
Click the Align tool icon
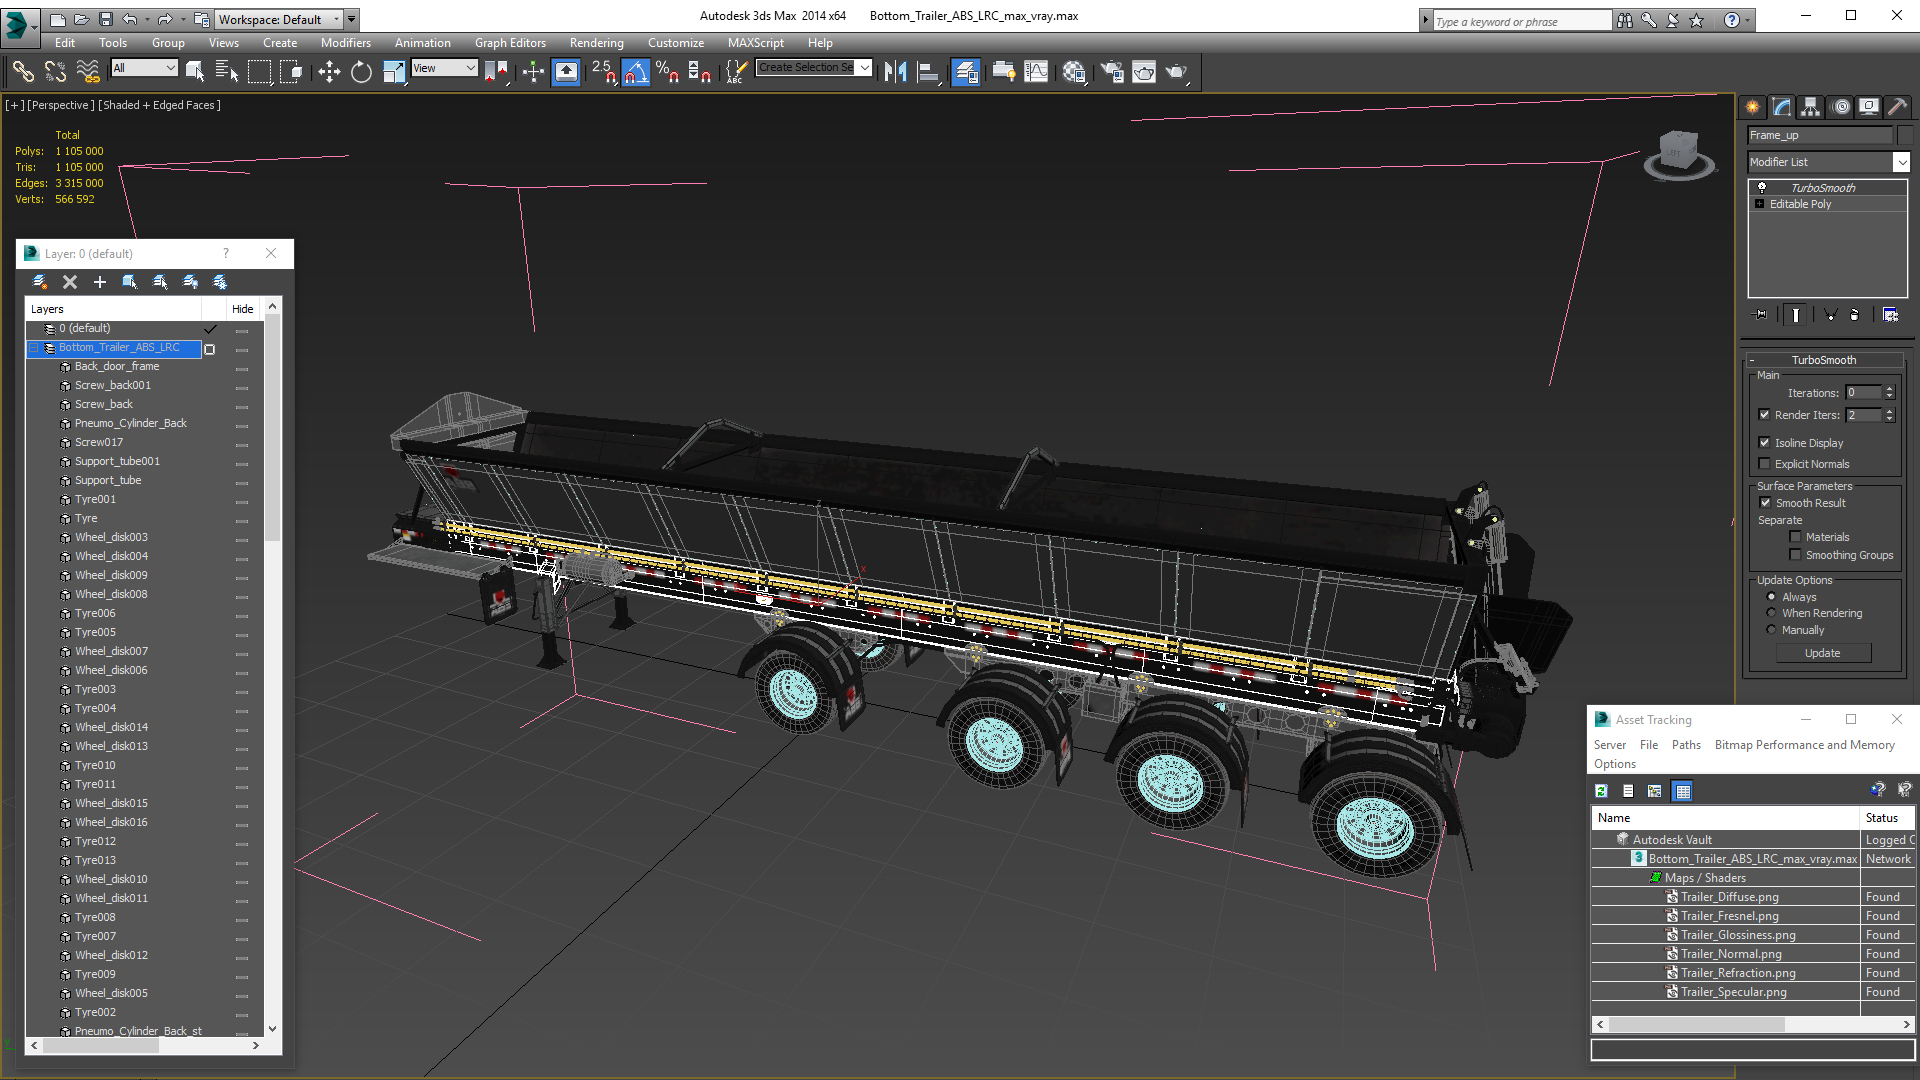click(x=928, y=71)
